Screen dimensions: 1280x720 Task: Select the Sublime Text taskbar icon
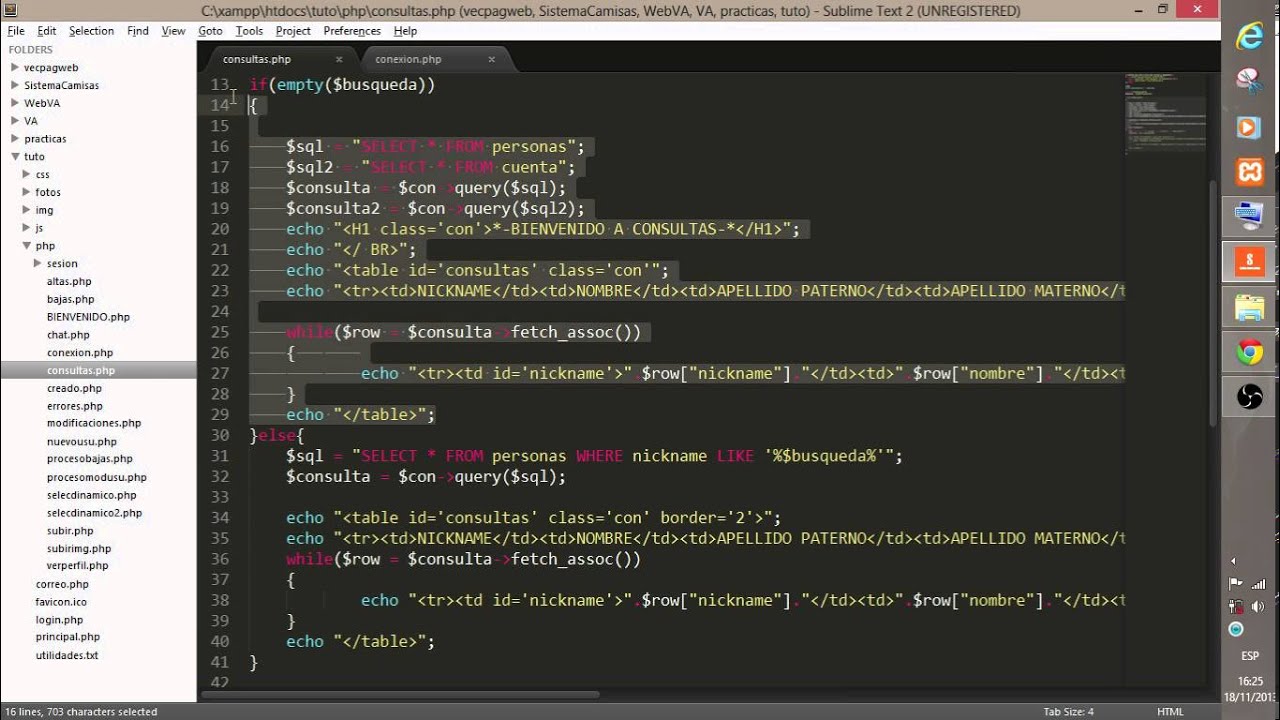coord(1249,262)
